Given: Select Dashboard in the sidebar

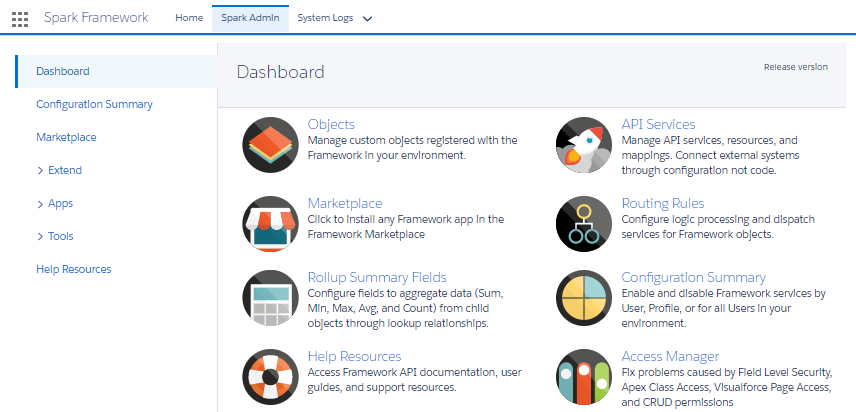Looking at the screenshot, I should pyautogui.click(x=116, y=71).
